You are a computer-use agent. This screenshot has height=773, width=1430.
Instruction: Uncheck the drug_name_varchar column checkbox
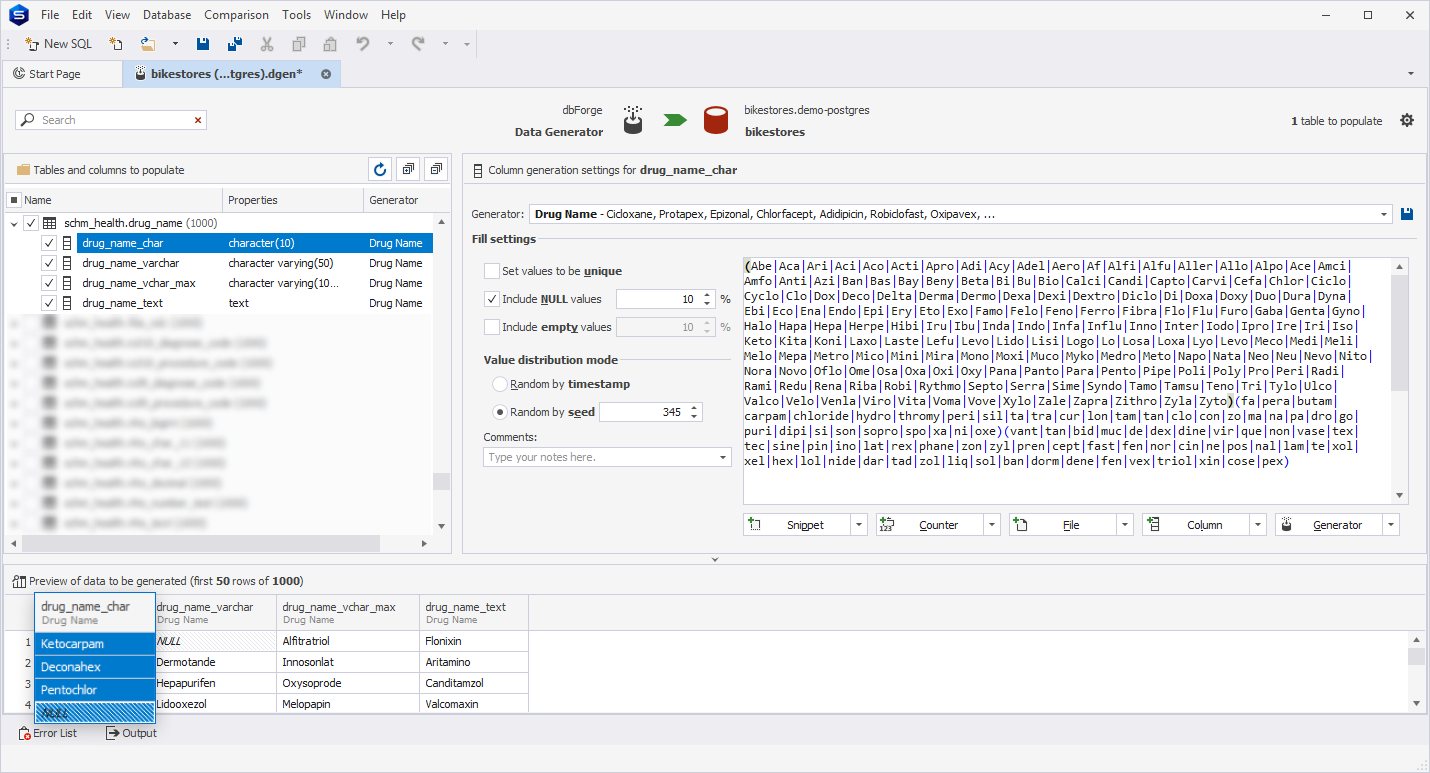coord(49,263)
